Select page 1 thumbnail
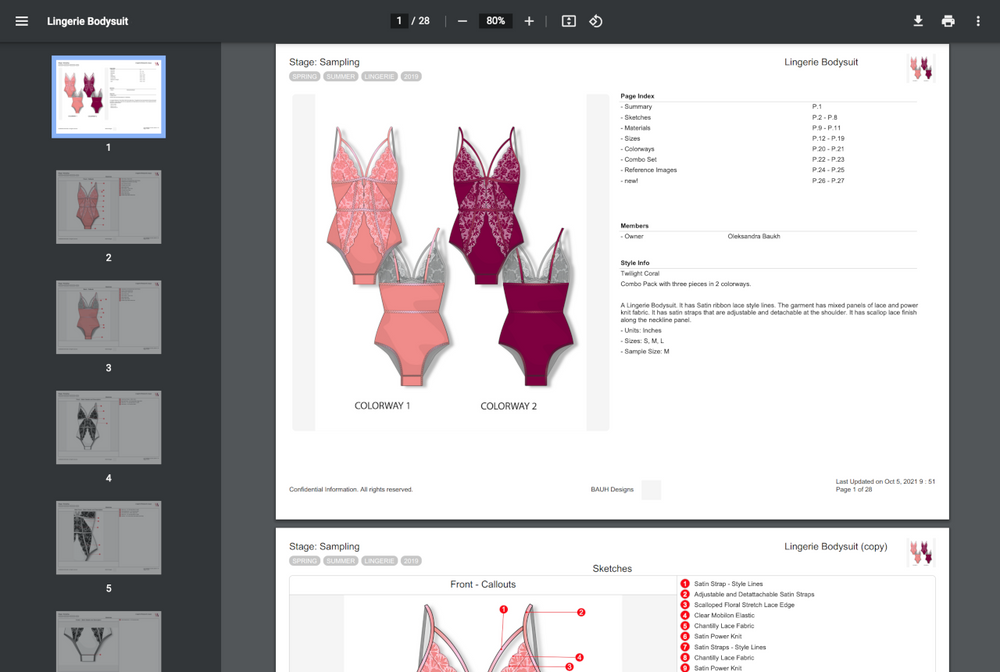This screenshot has width=1000, height=672. pyautogui.click(x=109, y=97)
